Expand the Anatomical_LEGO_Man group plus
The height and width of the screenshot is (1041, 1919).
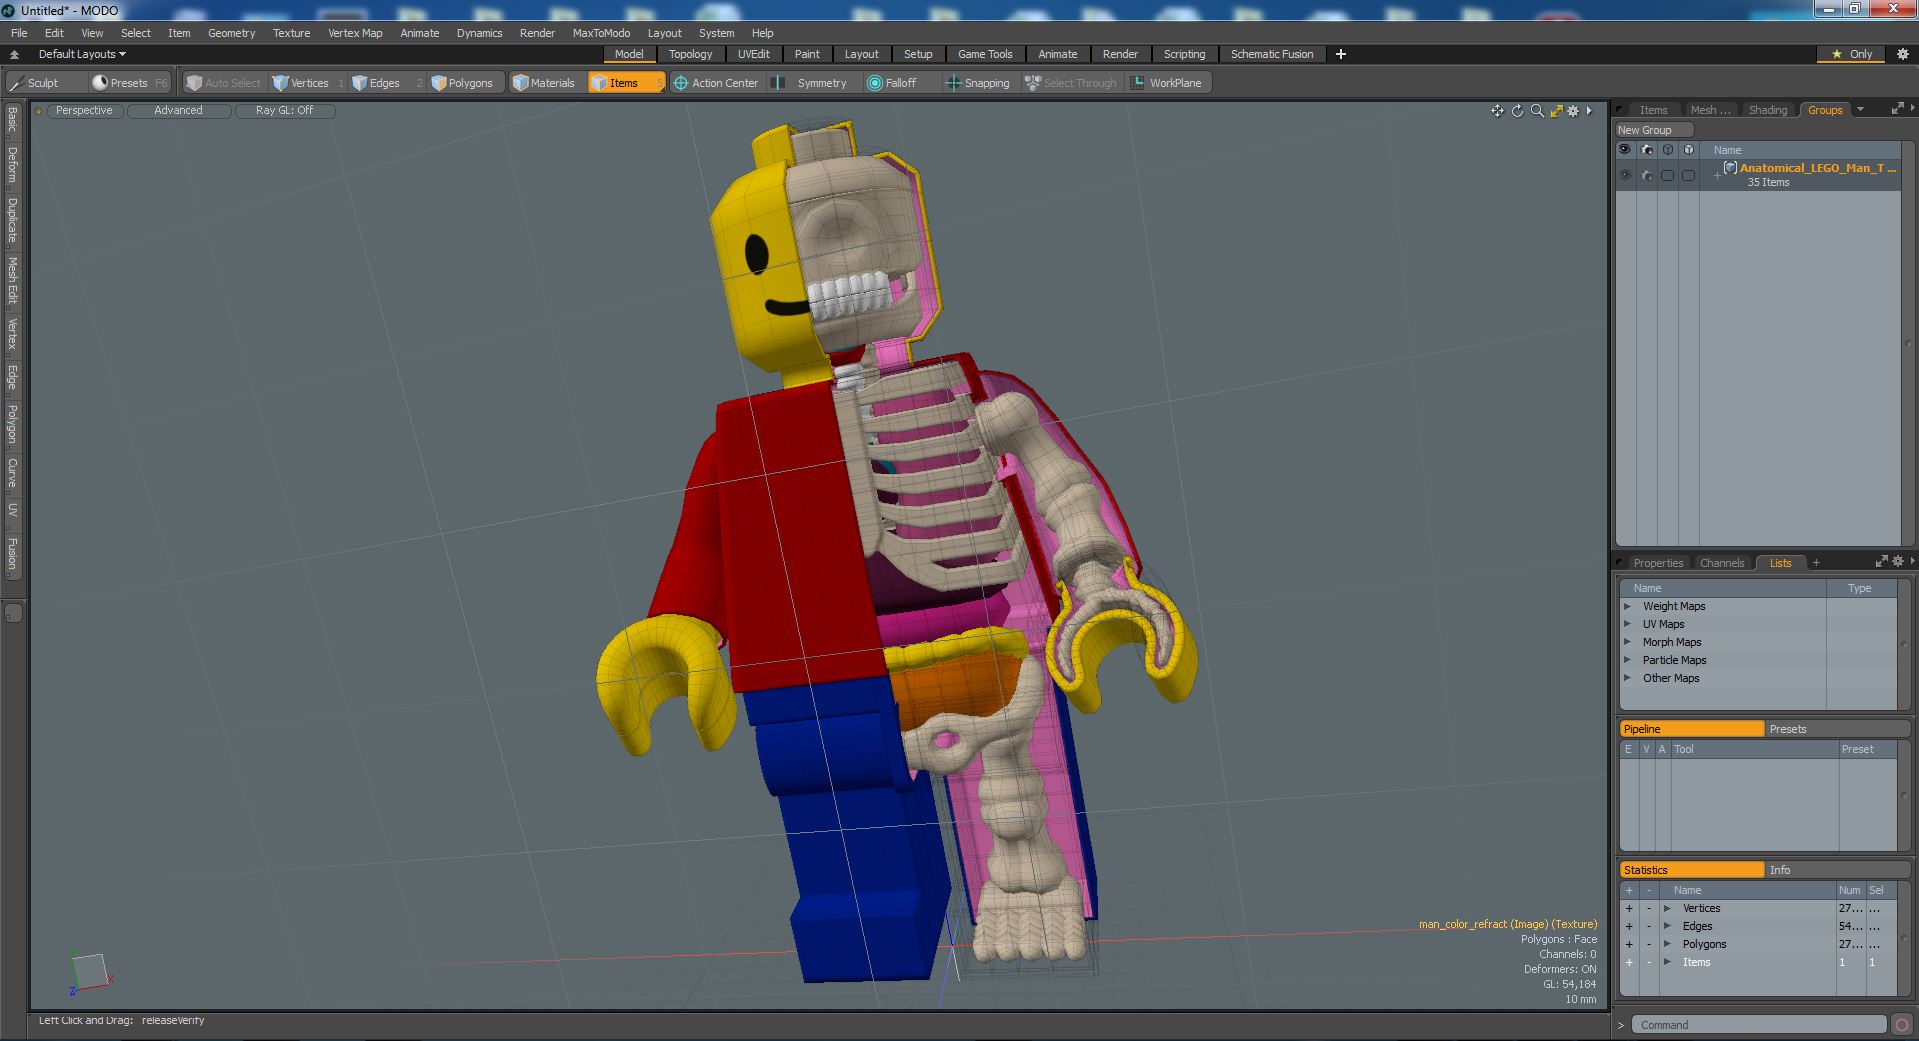(x=1716, y=176)
